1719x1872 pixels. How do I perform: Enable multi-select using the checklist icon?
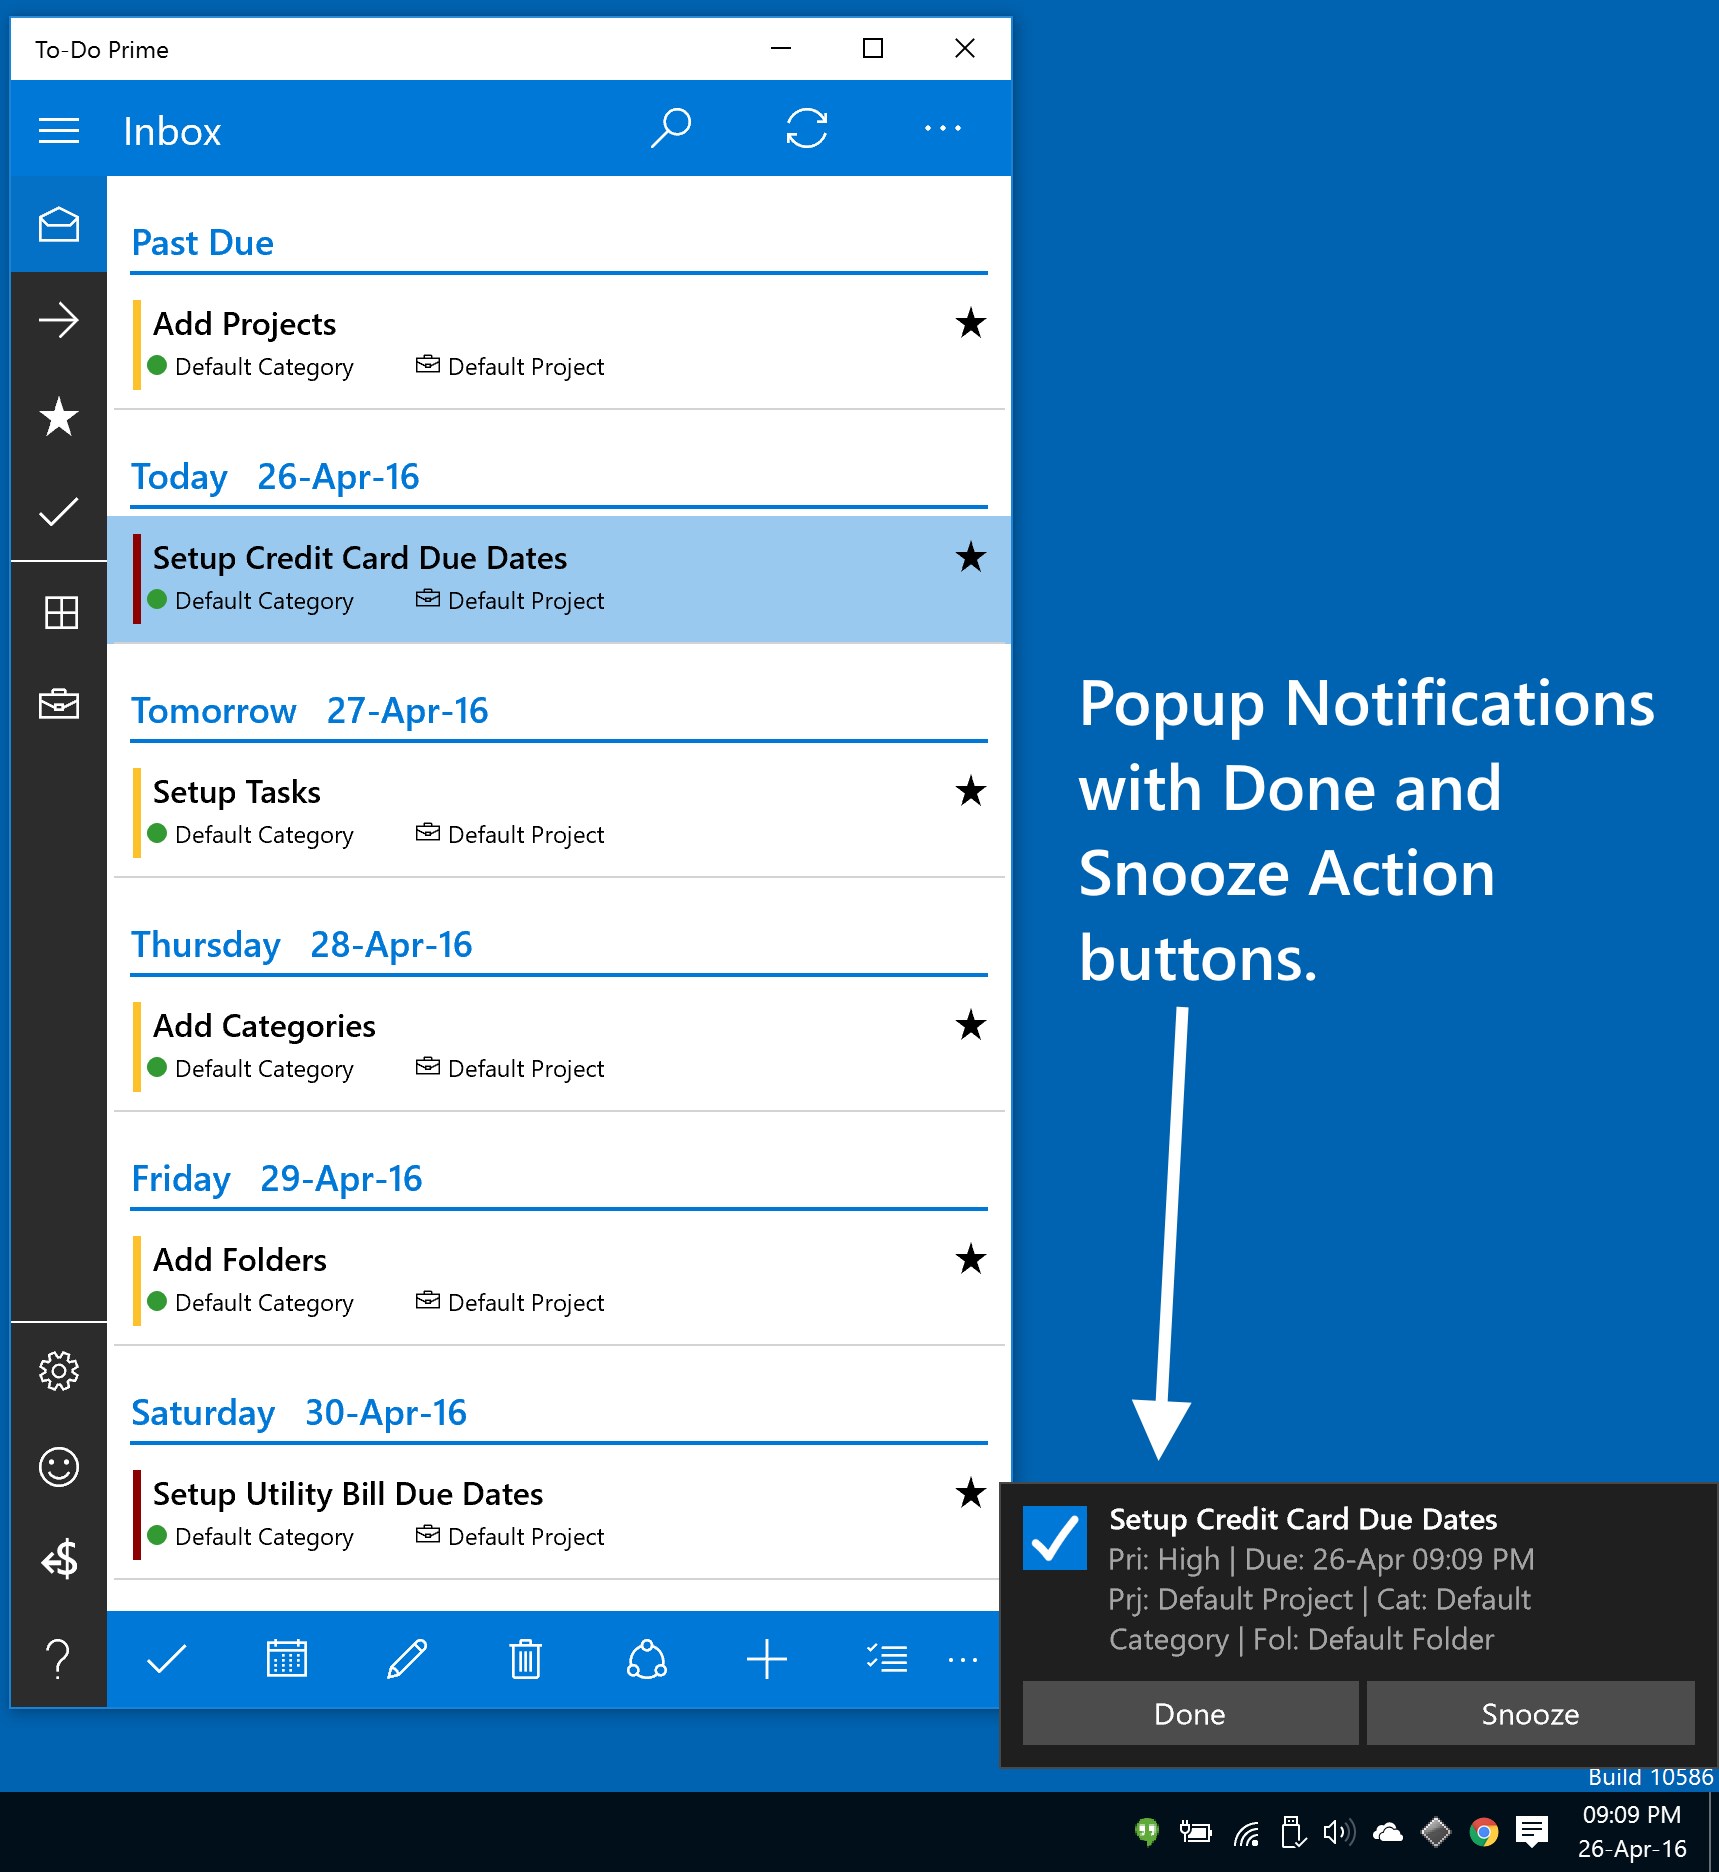(x=887, y=1659)
